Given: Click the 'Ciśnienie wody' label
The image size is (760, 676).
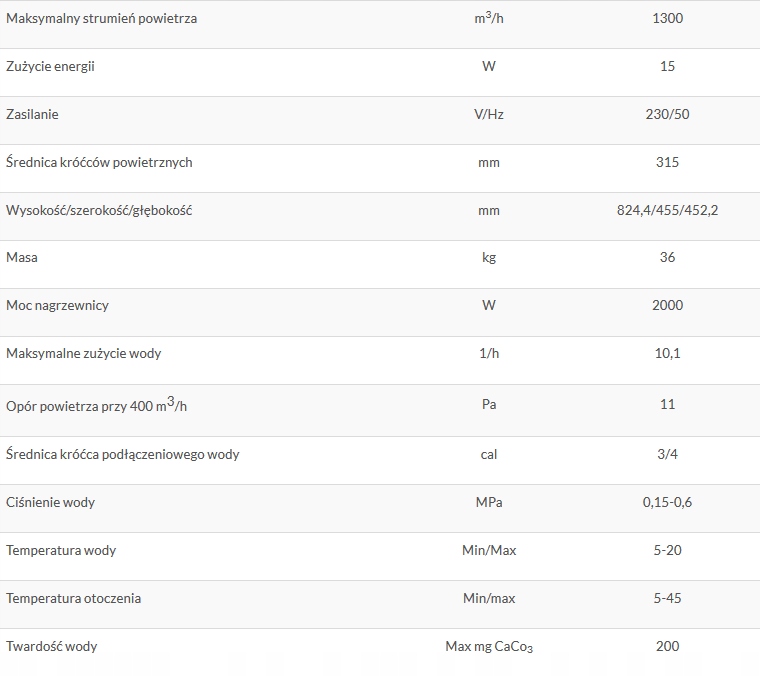Looking at the screenshot, I should (51, 502).
